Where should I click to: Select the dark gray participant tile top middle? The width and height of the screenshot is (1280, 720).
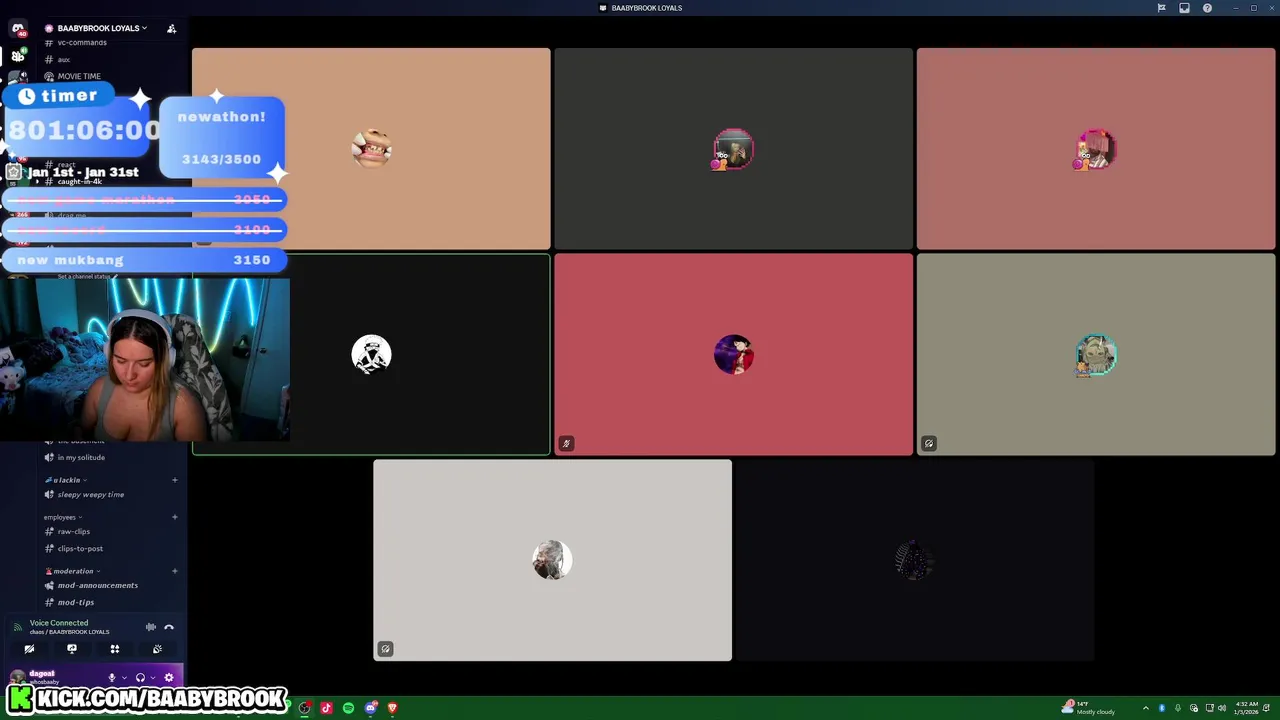click(x=733, y=148)
